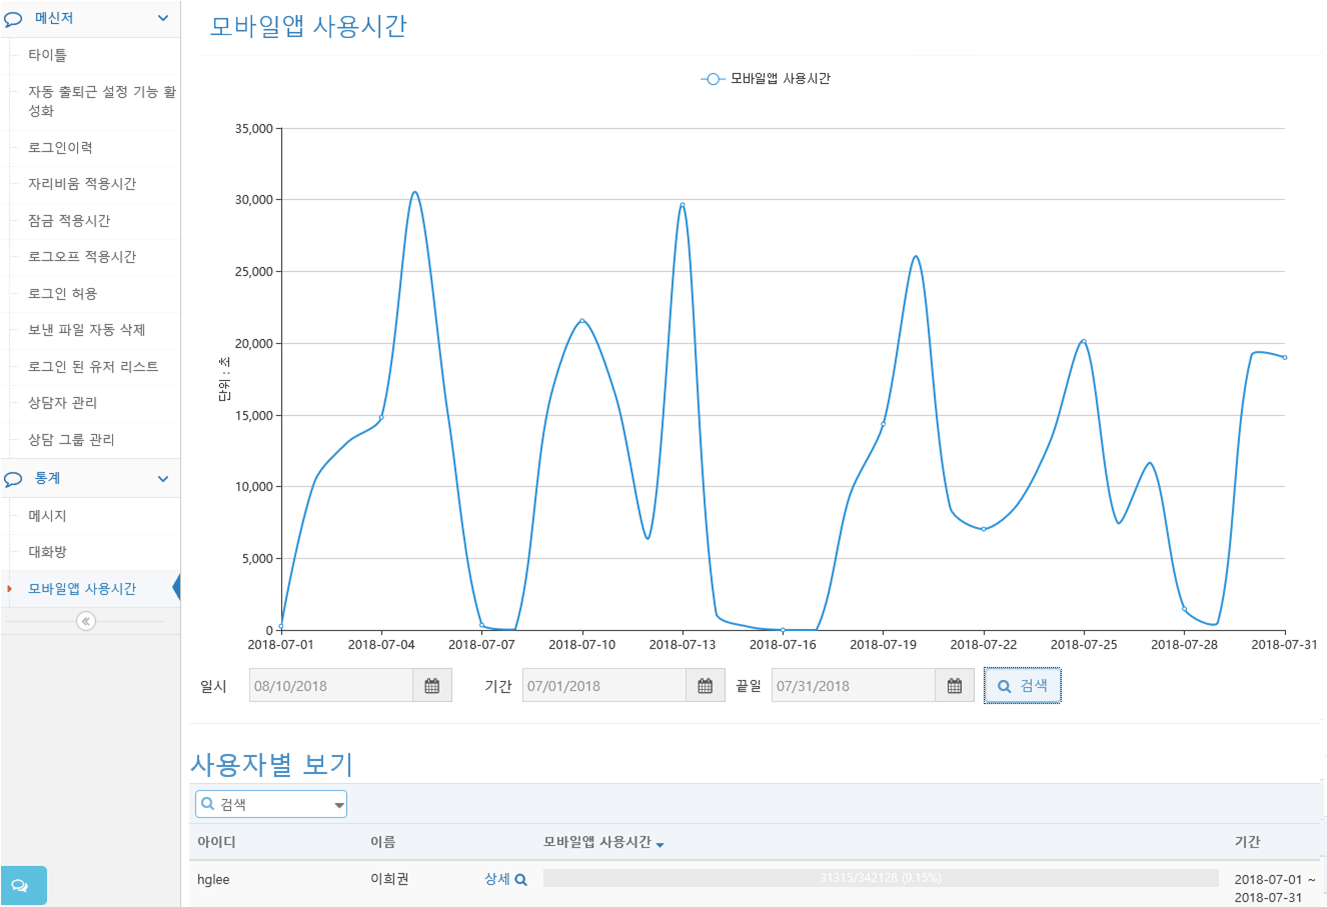The height and width of the screenshot is (907, 1327).
Task: Click the calendar icon beside 일시 date field
Action: pyautogui.click(x=432, y=686)
